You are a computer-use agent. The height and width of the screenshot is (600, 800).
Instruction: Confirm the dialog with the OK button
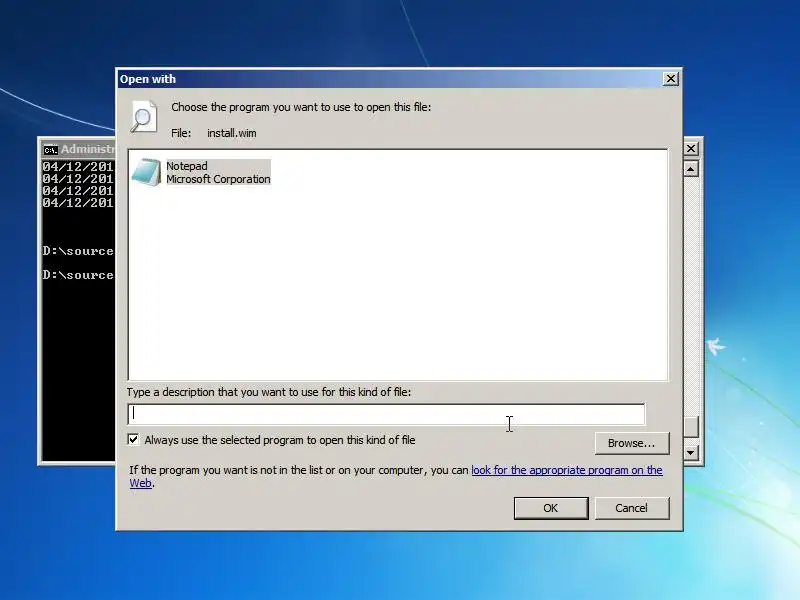[x=551, y=508]
